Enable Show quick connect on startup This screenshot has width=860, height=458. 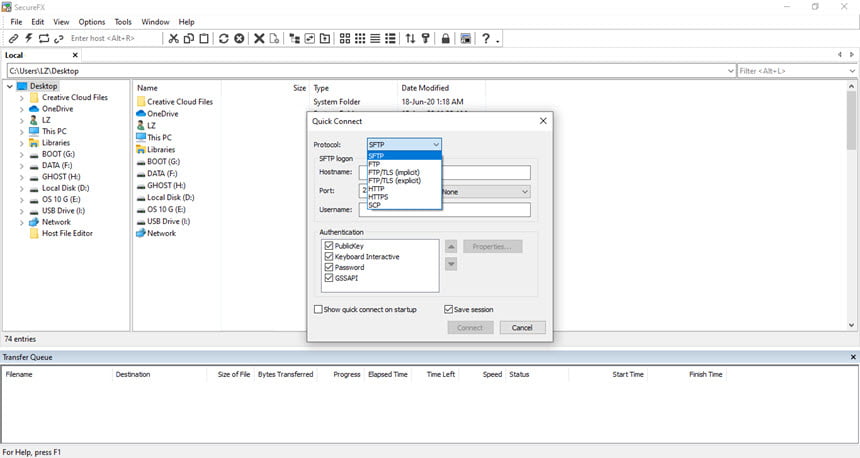(318, 309)
